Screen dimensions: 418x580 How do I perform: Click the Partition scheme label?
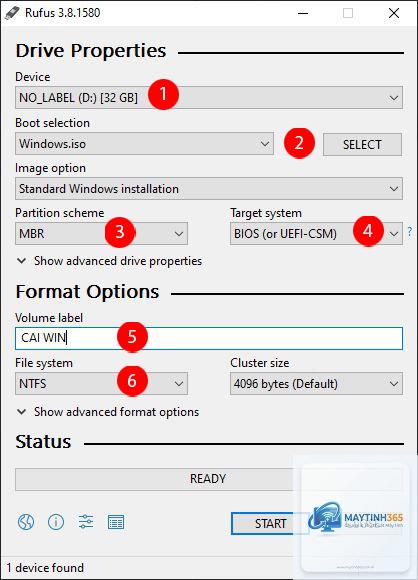coord(60,213)
